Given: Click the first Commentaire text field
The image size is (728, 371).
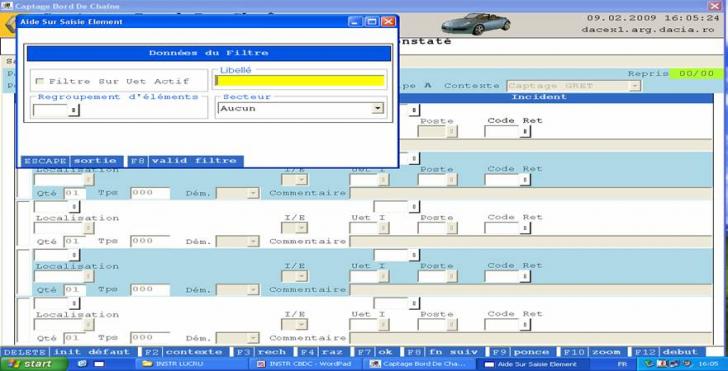Looking at the screenshot, I should 530,193.
